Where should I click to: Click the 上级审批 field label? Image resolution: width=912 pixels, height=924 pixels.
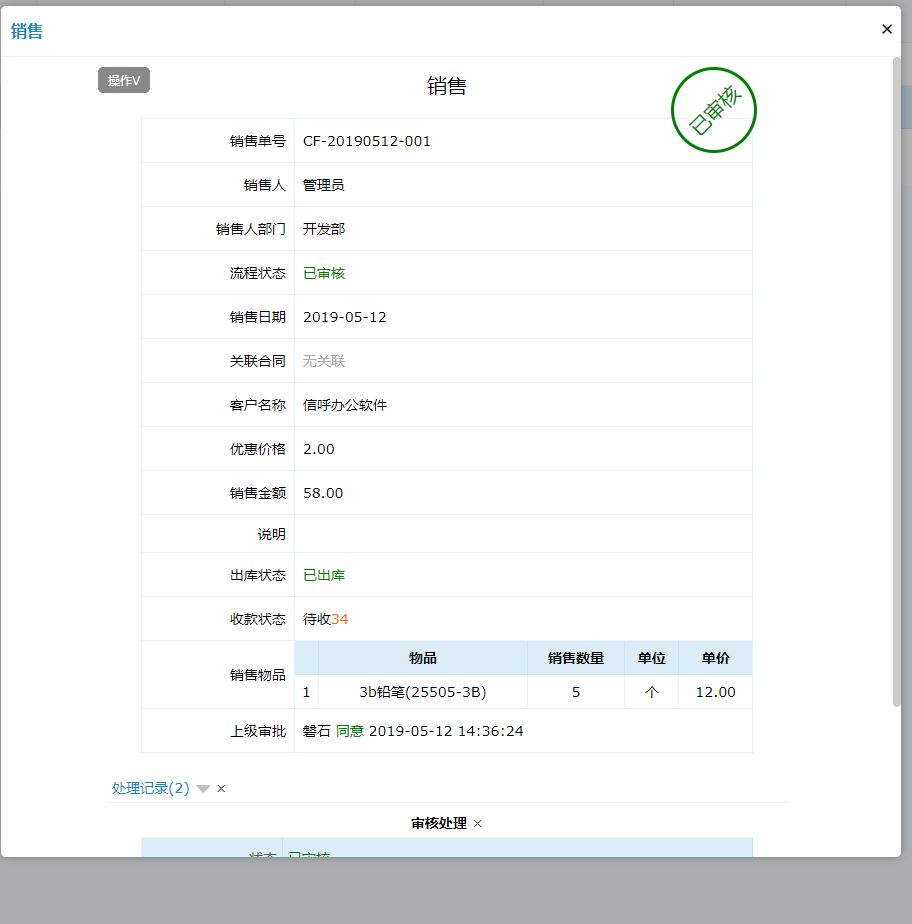click(257, 731)
